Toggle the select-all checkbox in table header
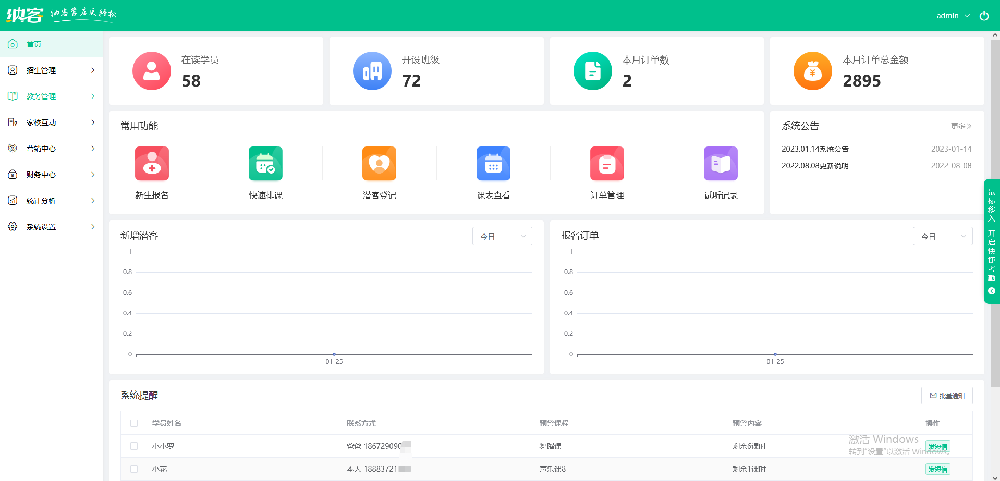This screenshot has width=1000, height=481. 134,423
